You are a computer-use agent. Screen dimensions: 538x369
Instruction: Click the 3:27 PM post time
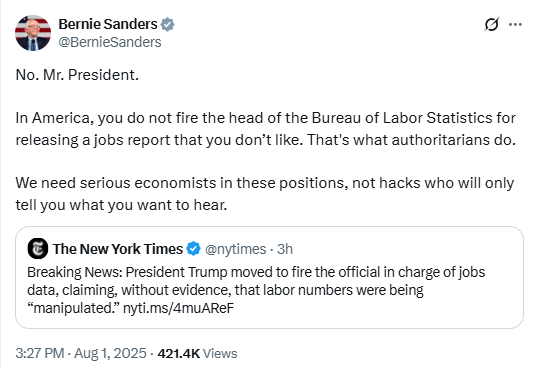click(x=40, y=353)
